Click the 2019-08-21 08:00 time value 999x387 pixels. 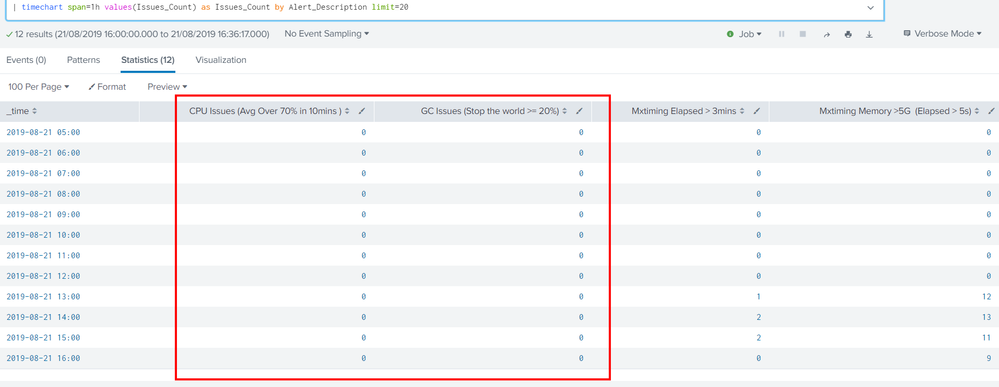pyautogui.click(x=43, y=194)
